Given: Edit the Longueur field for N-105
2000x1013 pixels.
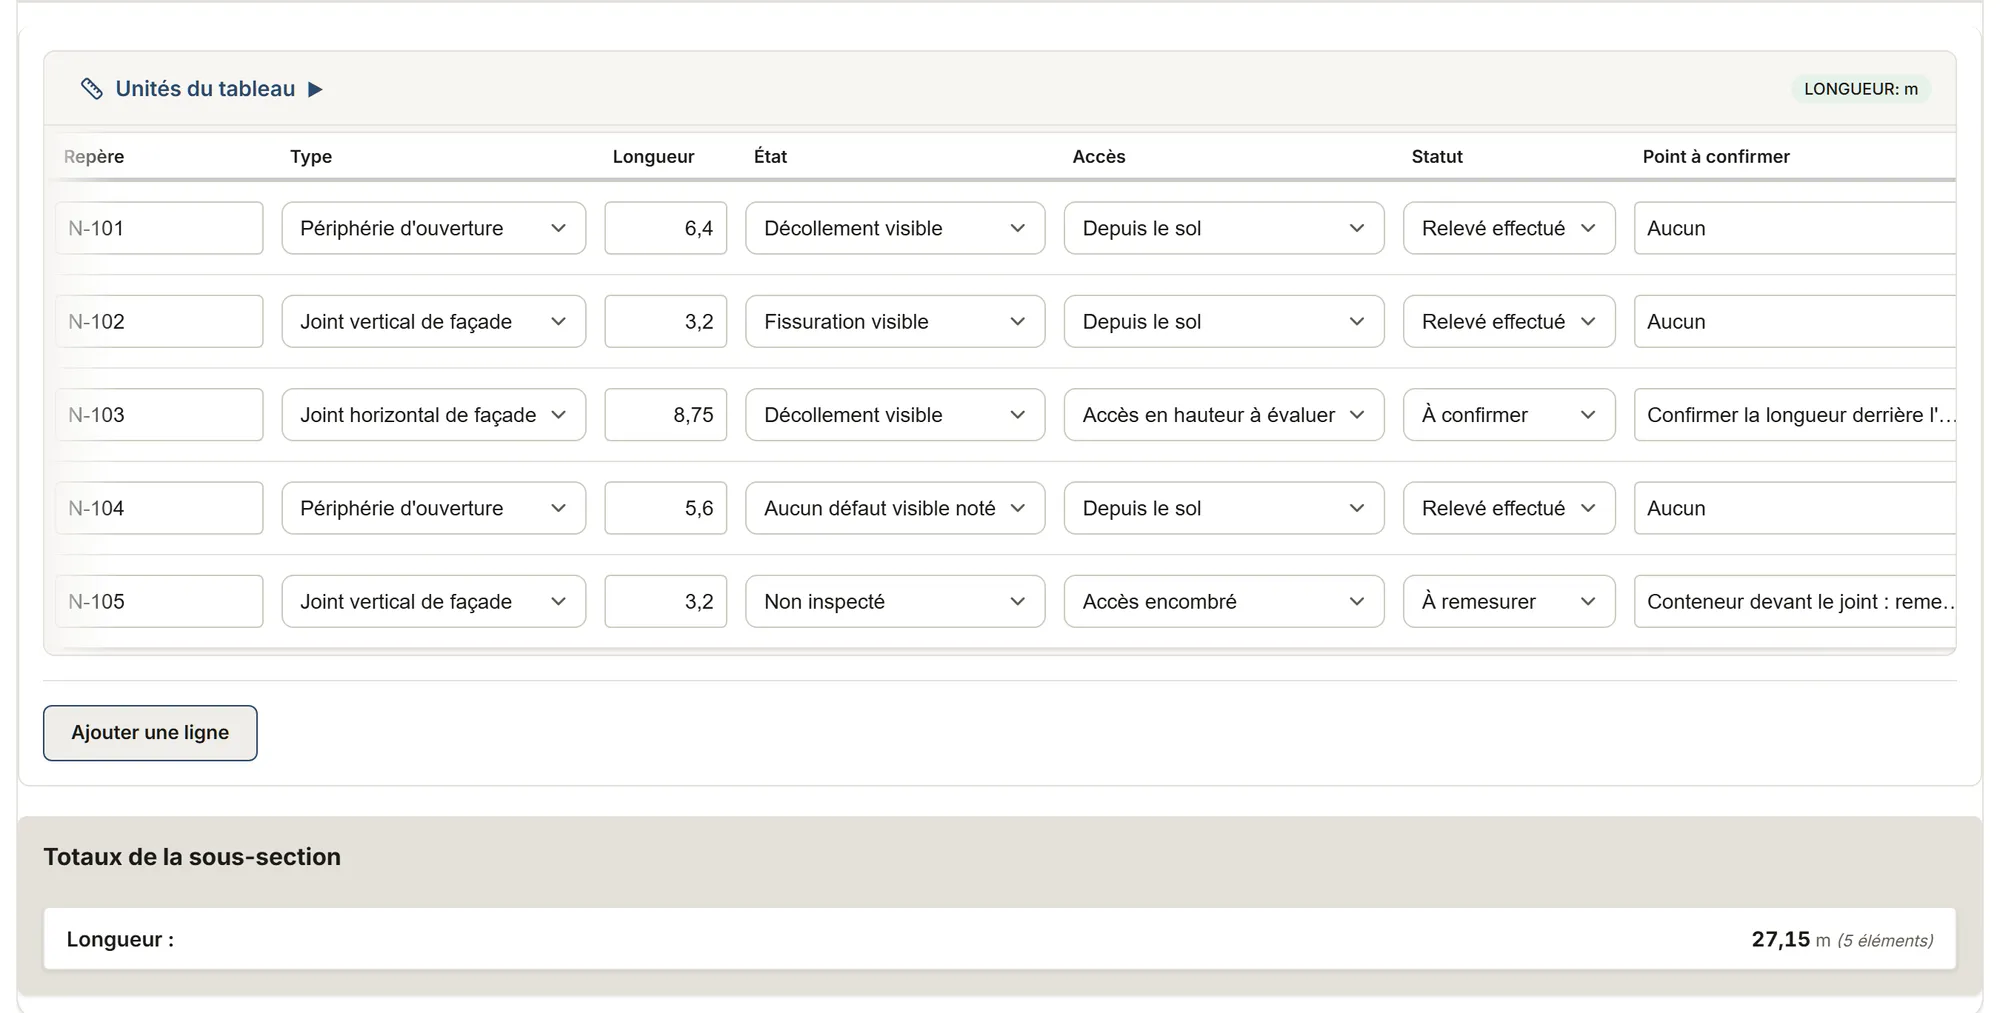Looking at the screenshot, I should pos(666,601).
